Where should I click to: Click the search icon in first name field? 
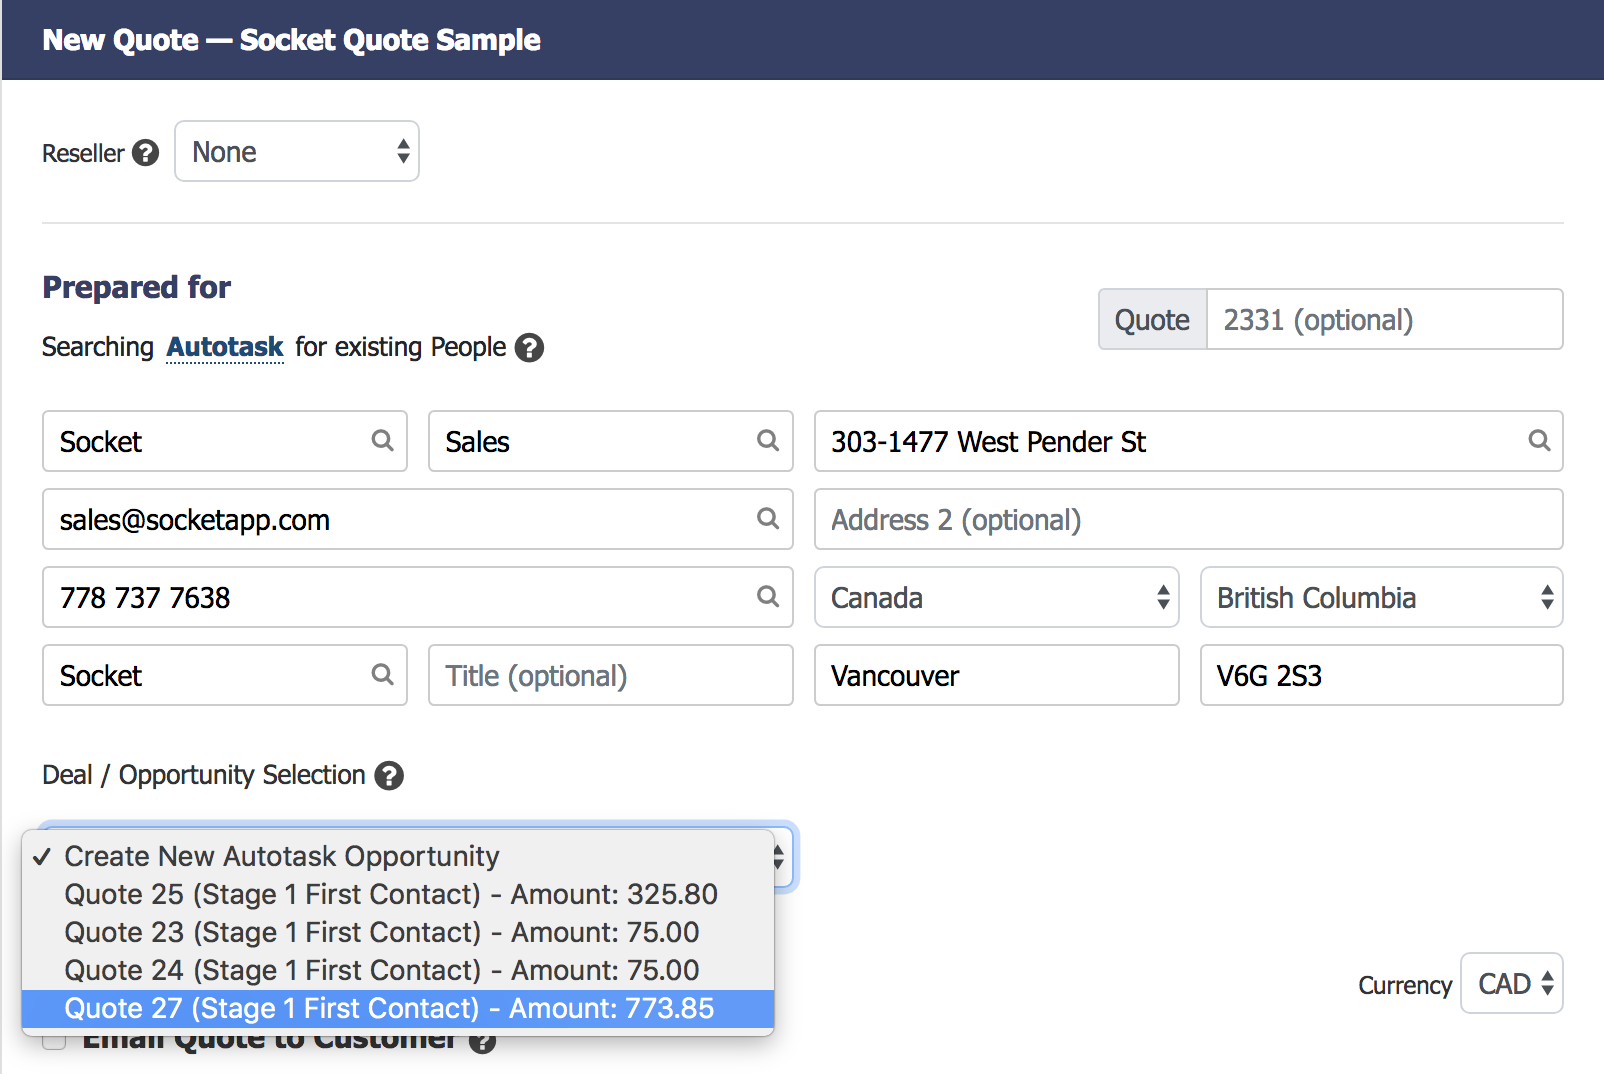[382, 440]
